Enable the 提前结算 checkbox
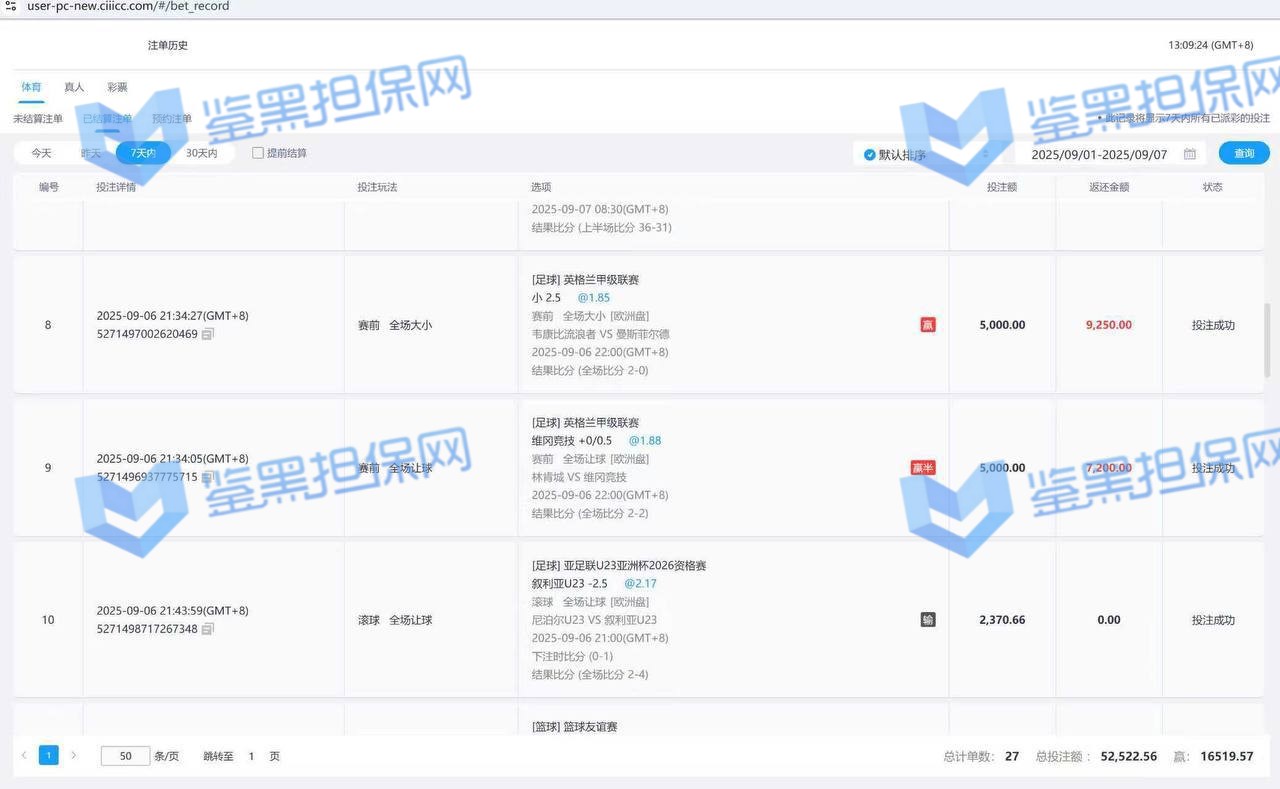This screenshot has height=789, width=1280. pyautogui.click(x=258, y=153)
